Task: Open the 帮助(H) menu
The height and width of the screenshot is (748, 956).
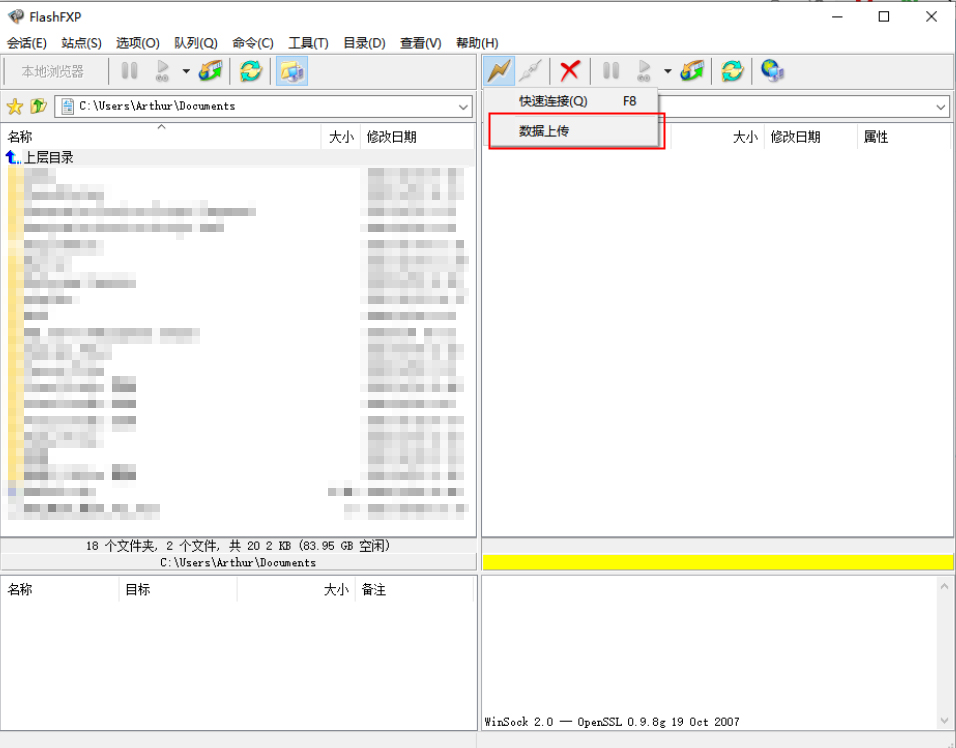Action: (477, 43)
